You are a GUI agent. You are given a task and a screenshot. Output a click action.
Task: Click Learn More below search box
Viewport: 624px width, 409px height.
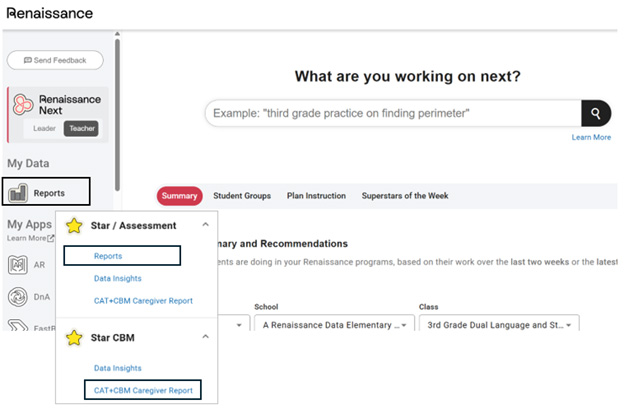click(x=591, y=137)
